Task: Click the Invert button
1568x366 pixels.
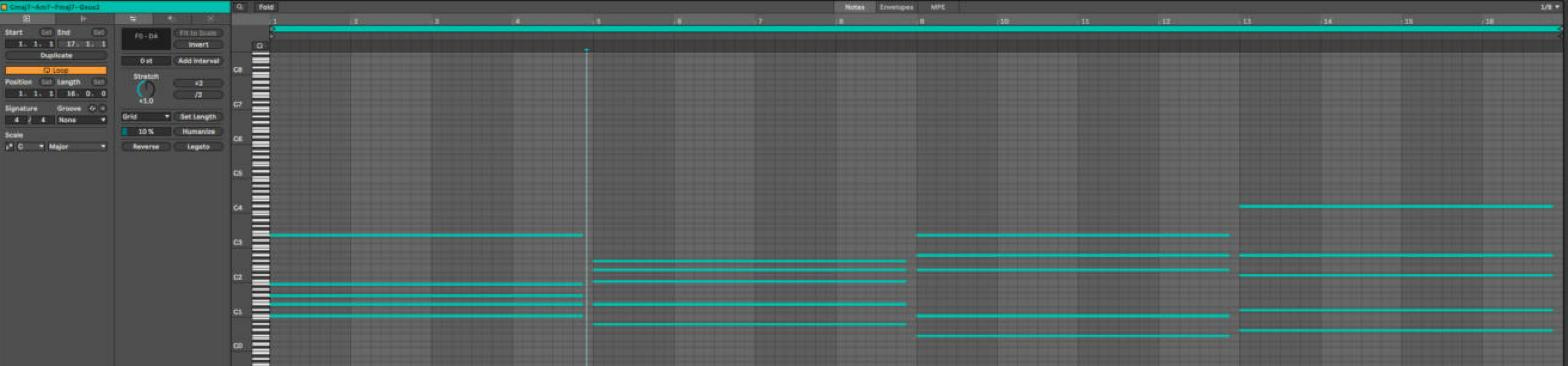Action: point(198,45)
